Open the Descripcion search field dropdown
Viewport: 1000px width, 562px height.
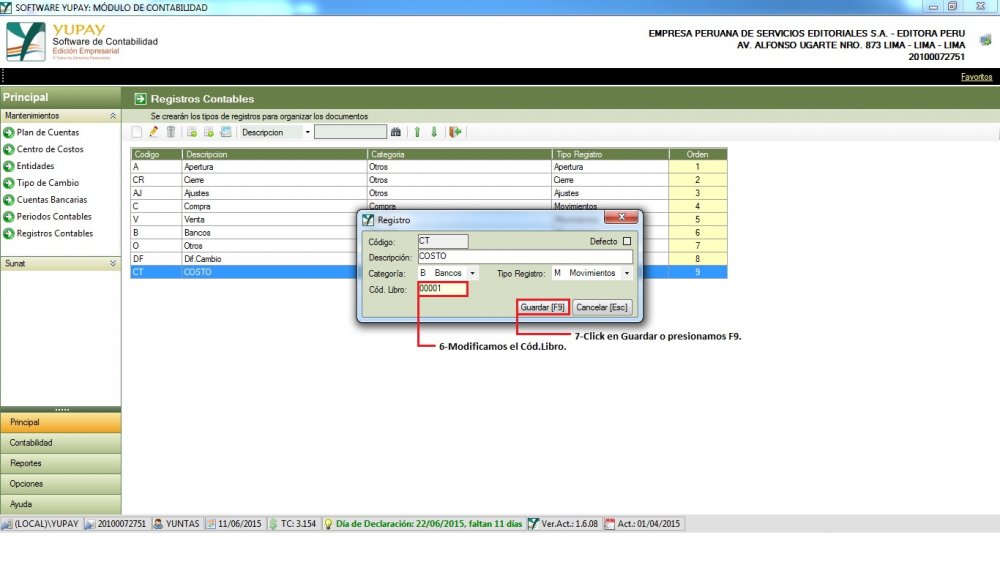tap(307, 132)
